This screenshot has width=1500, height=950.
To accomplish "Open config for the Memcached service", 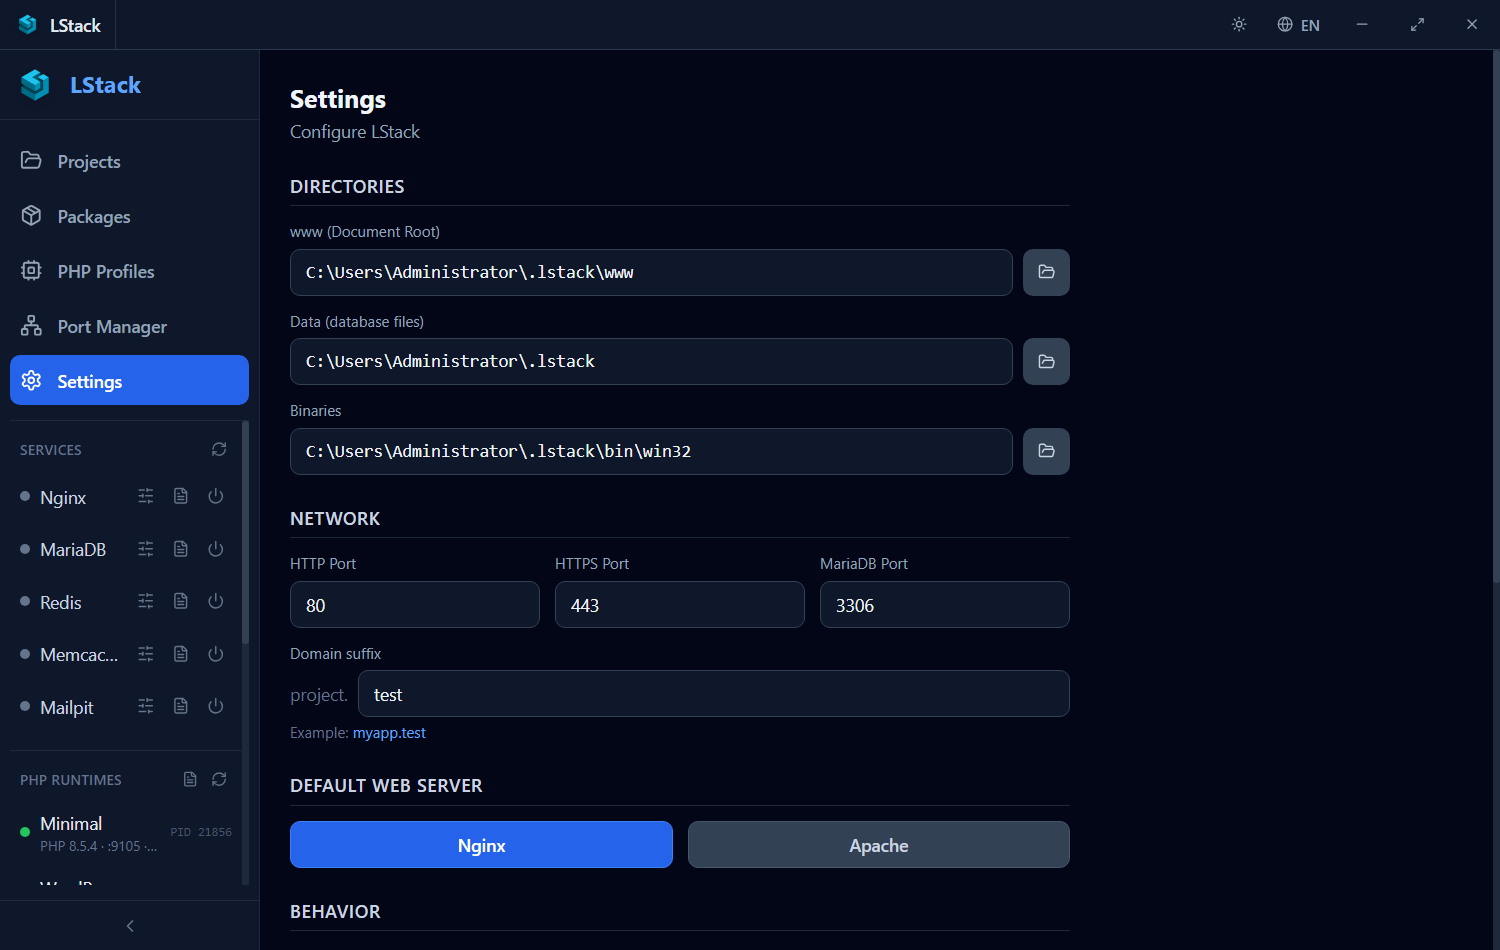I will click(146, 654).
